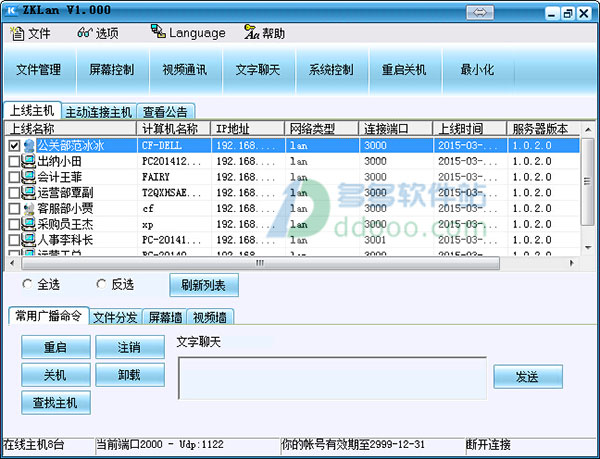600x459 pixels.
Task: Click the user icon for 客服部小贾
Action: click(29, 208)
